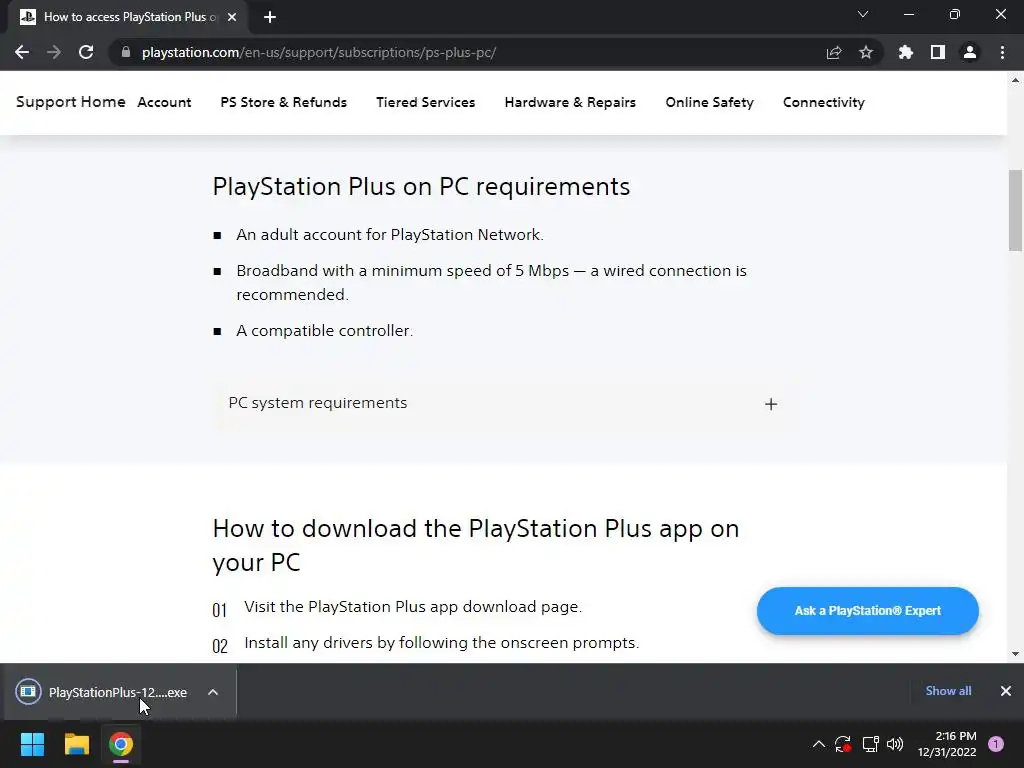Go to Support Home
Viewport: 1024px width, 768px height.
click(71, 102)
